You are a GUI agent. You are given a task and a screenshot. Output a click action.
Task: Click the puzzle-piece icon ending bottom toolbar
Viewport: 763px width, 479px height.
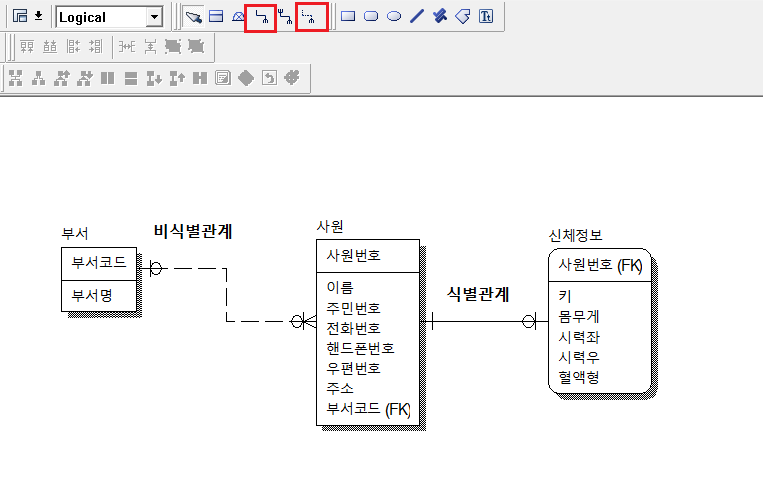(x=292, y=77)
